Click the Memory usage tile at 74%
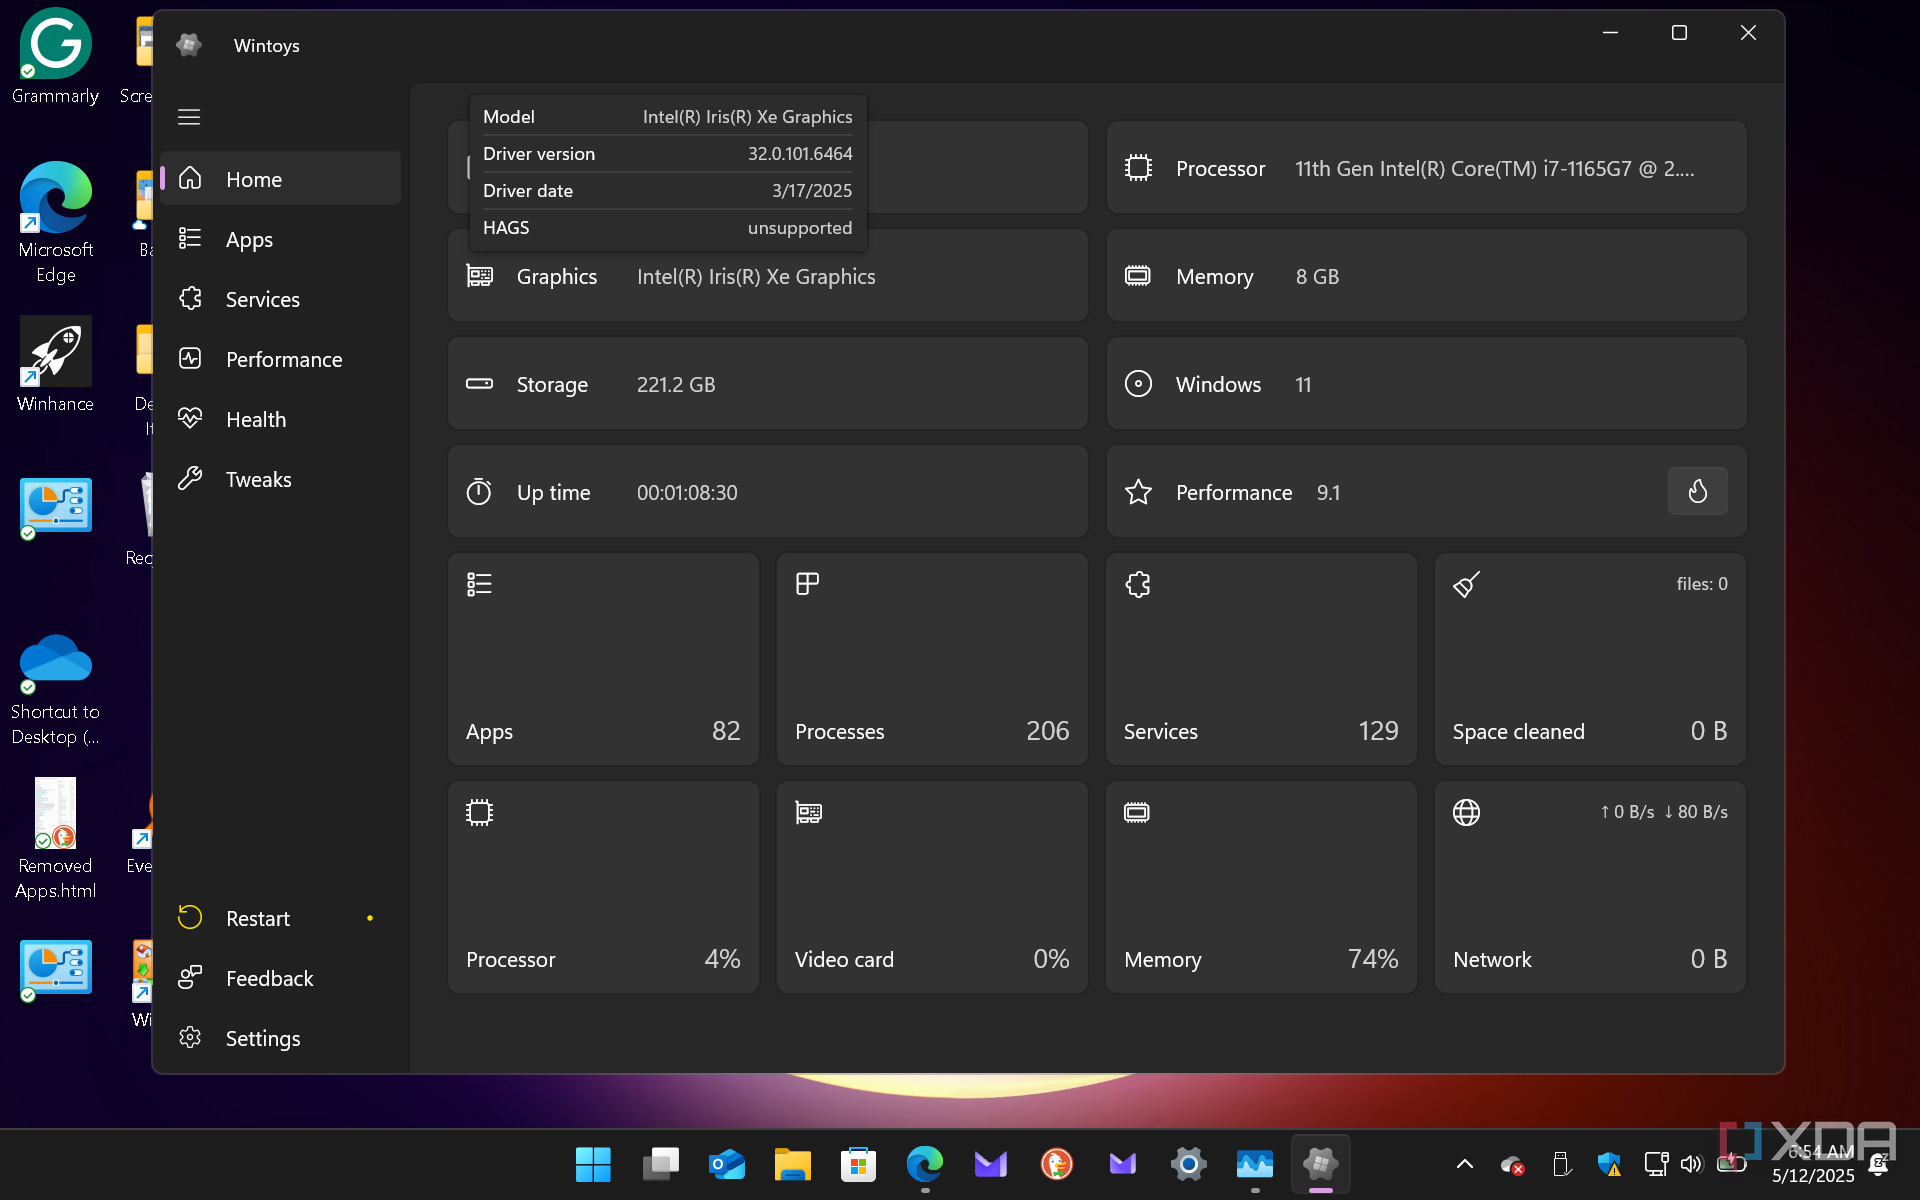The width and height of the screenshot is (1920, 1200). point(1261,887)
